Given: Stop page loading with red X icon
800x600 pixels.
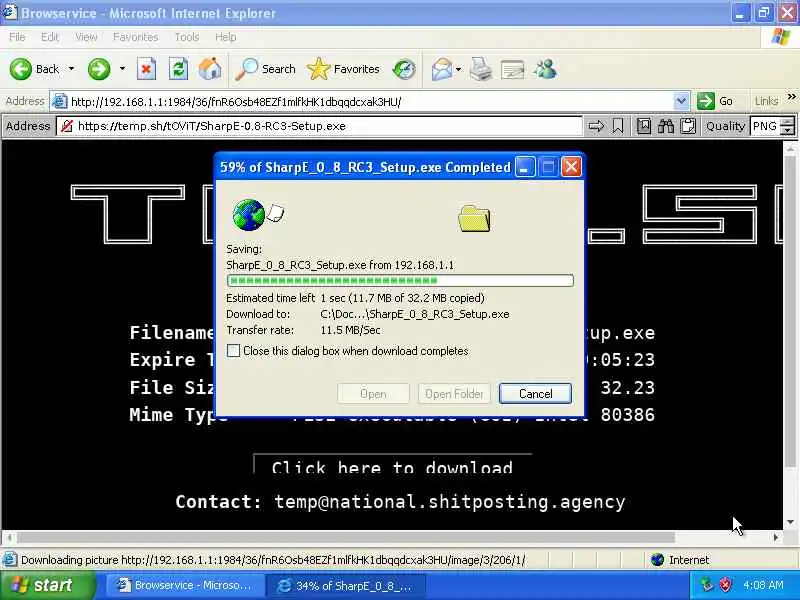Looking at the screenshot, I should pyautogui.click(x=146, y=69).
